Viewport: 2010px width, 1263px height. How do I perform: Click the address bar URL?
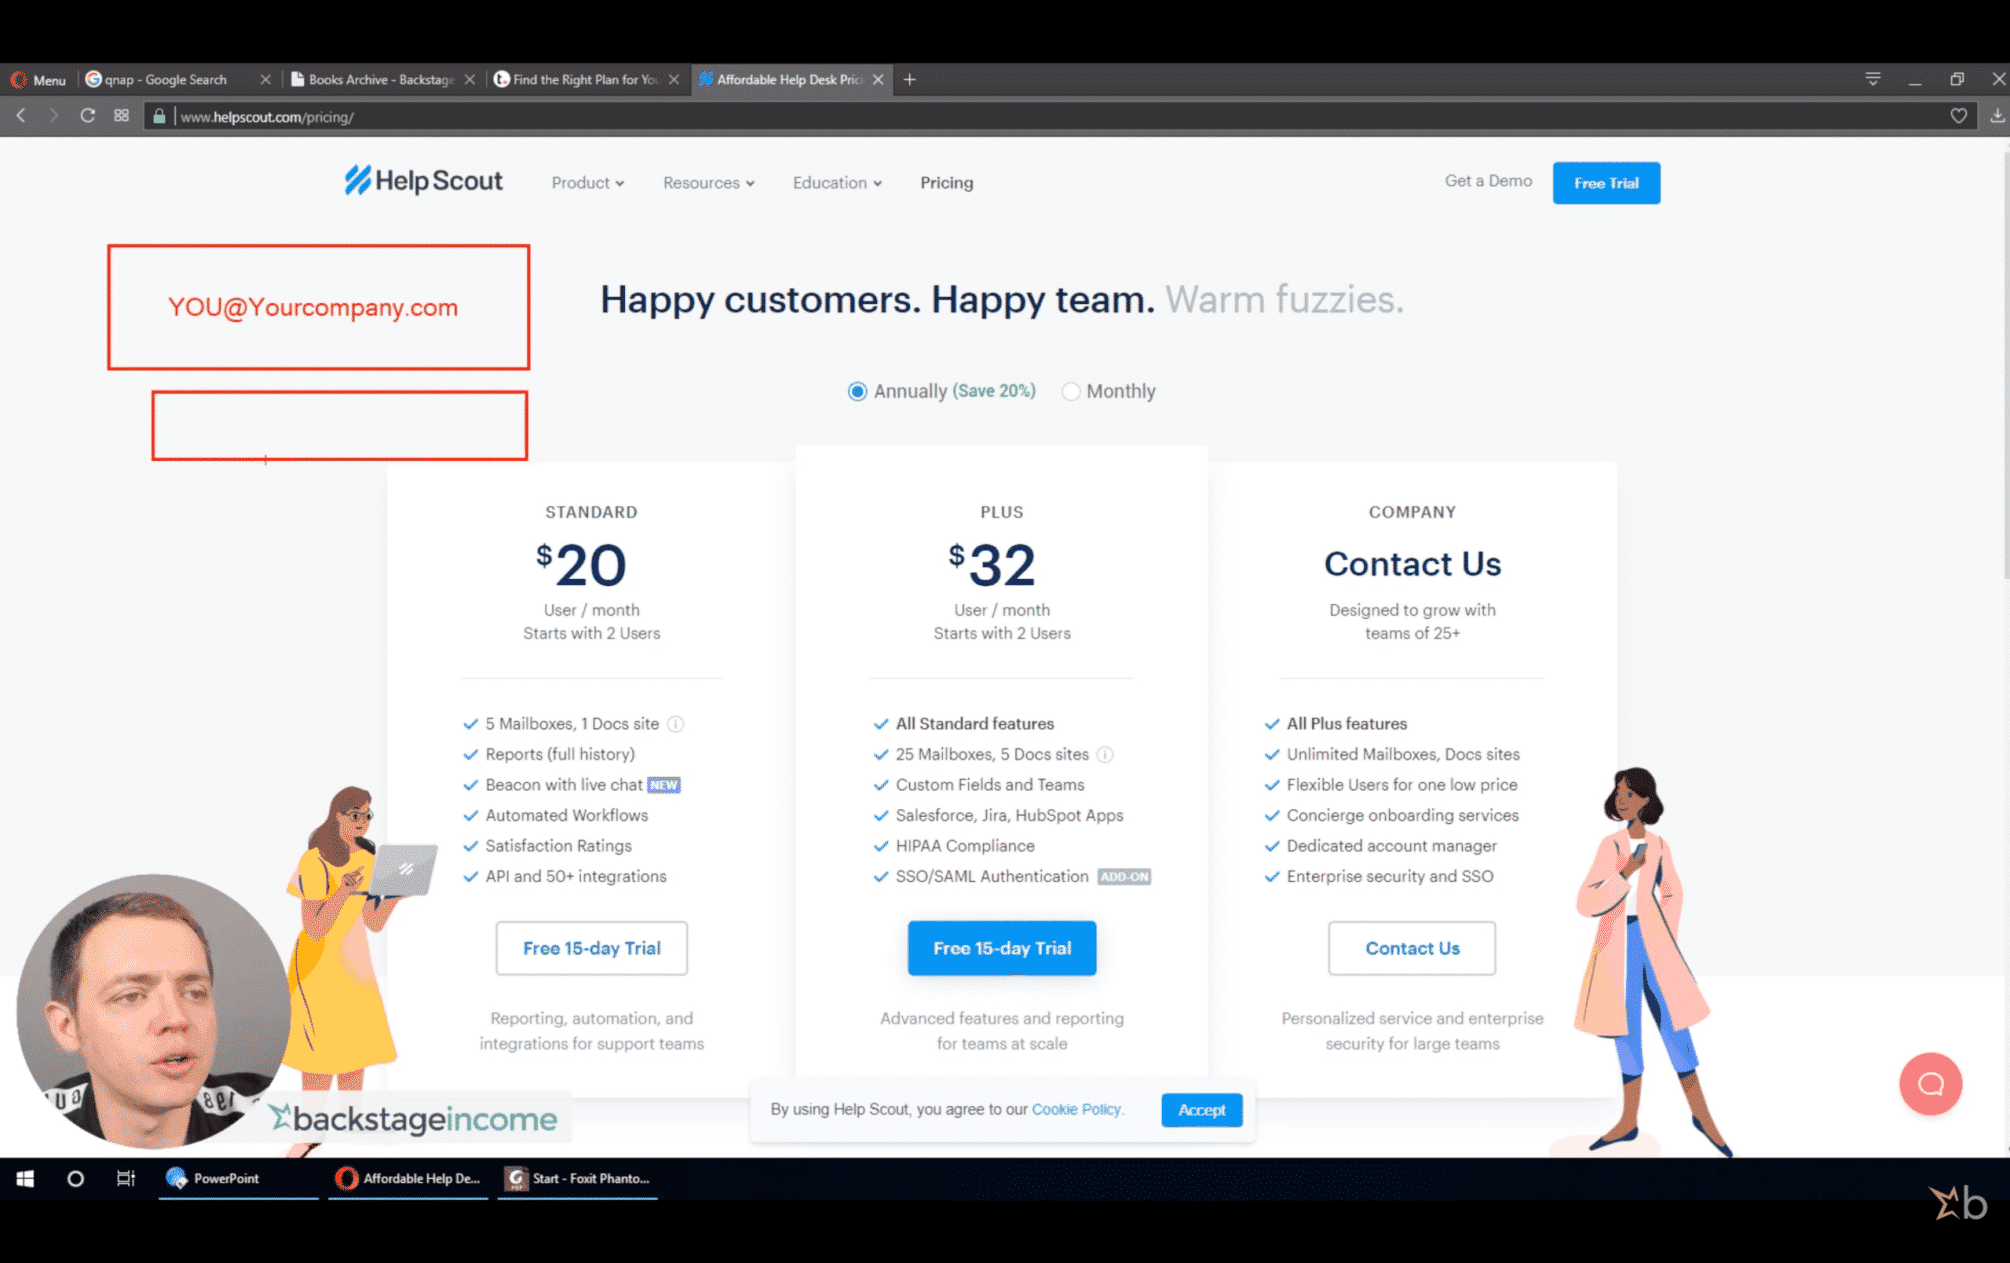click(267, 117)
